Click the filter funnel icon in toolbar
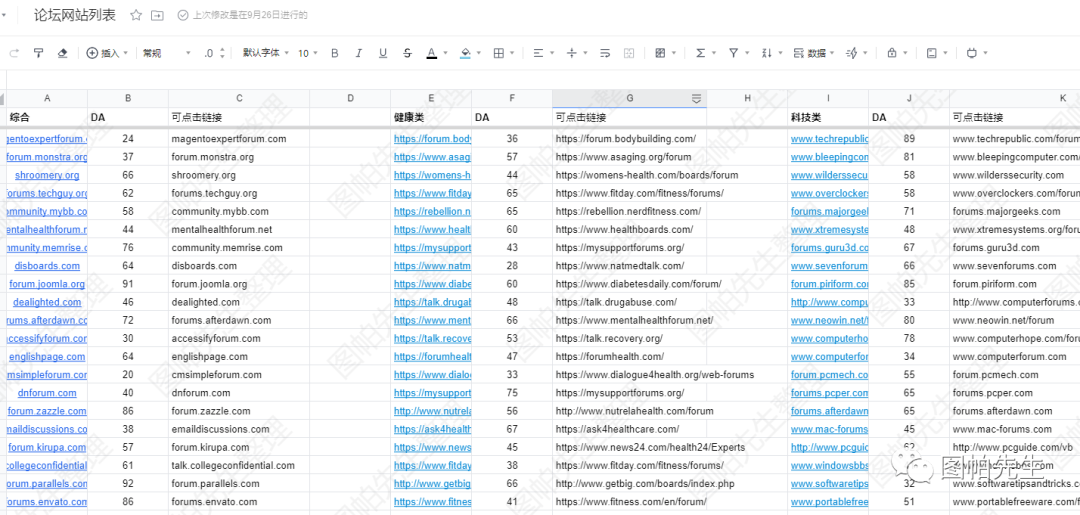 [734, 53]
